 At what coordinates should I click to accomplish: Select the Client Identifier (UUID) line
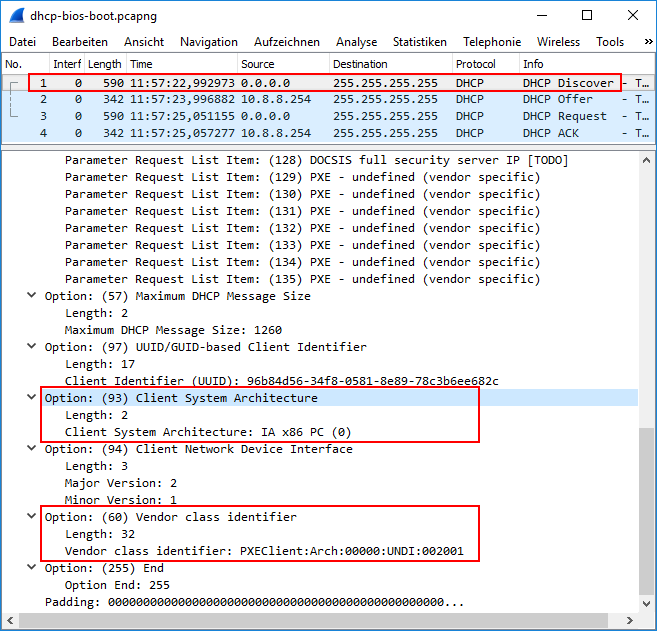(x=281, y=381)
